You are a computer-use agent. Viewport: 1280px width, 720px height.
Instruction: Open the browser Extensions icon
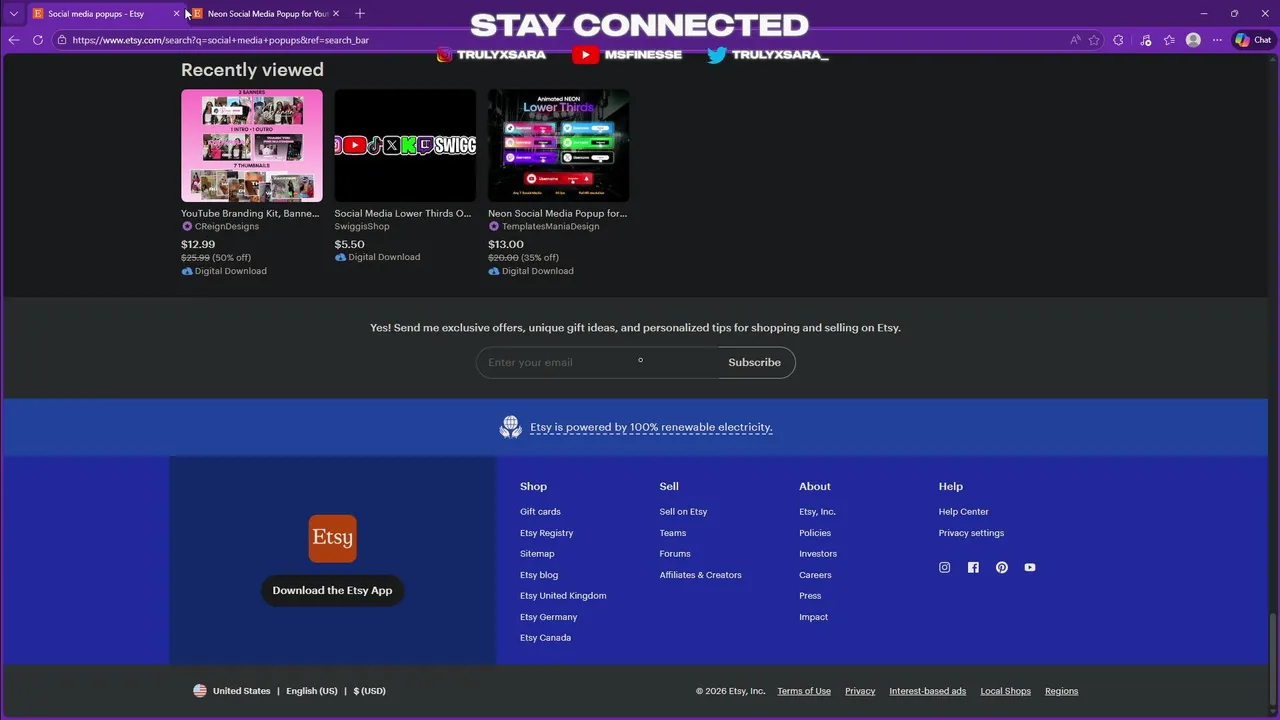tap(1118, 40)
